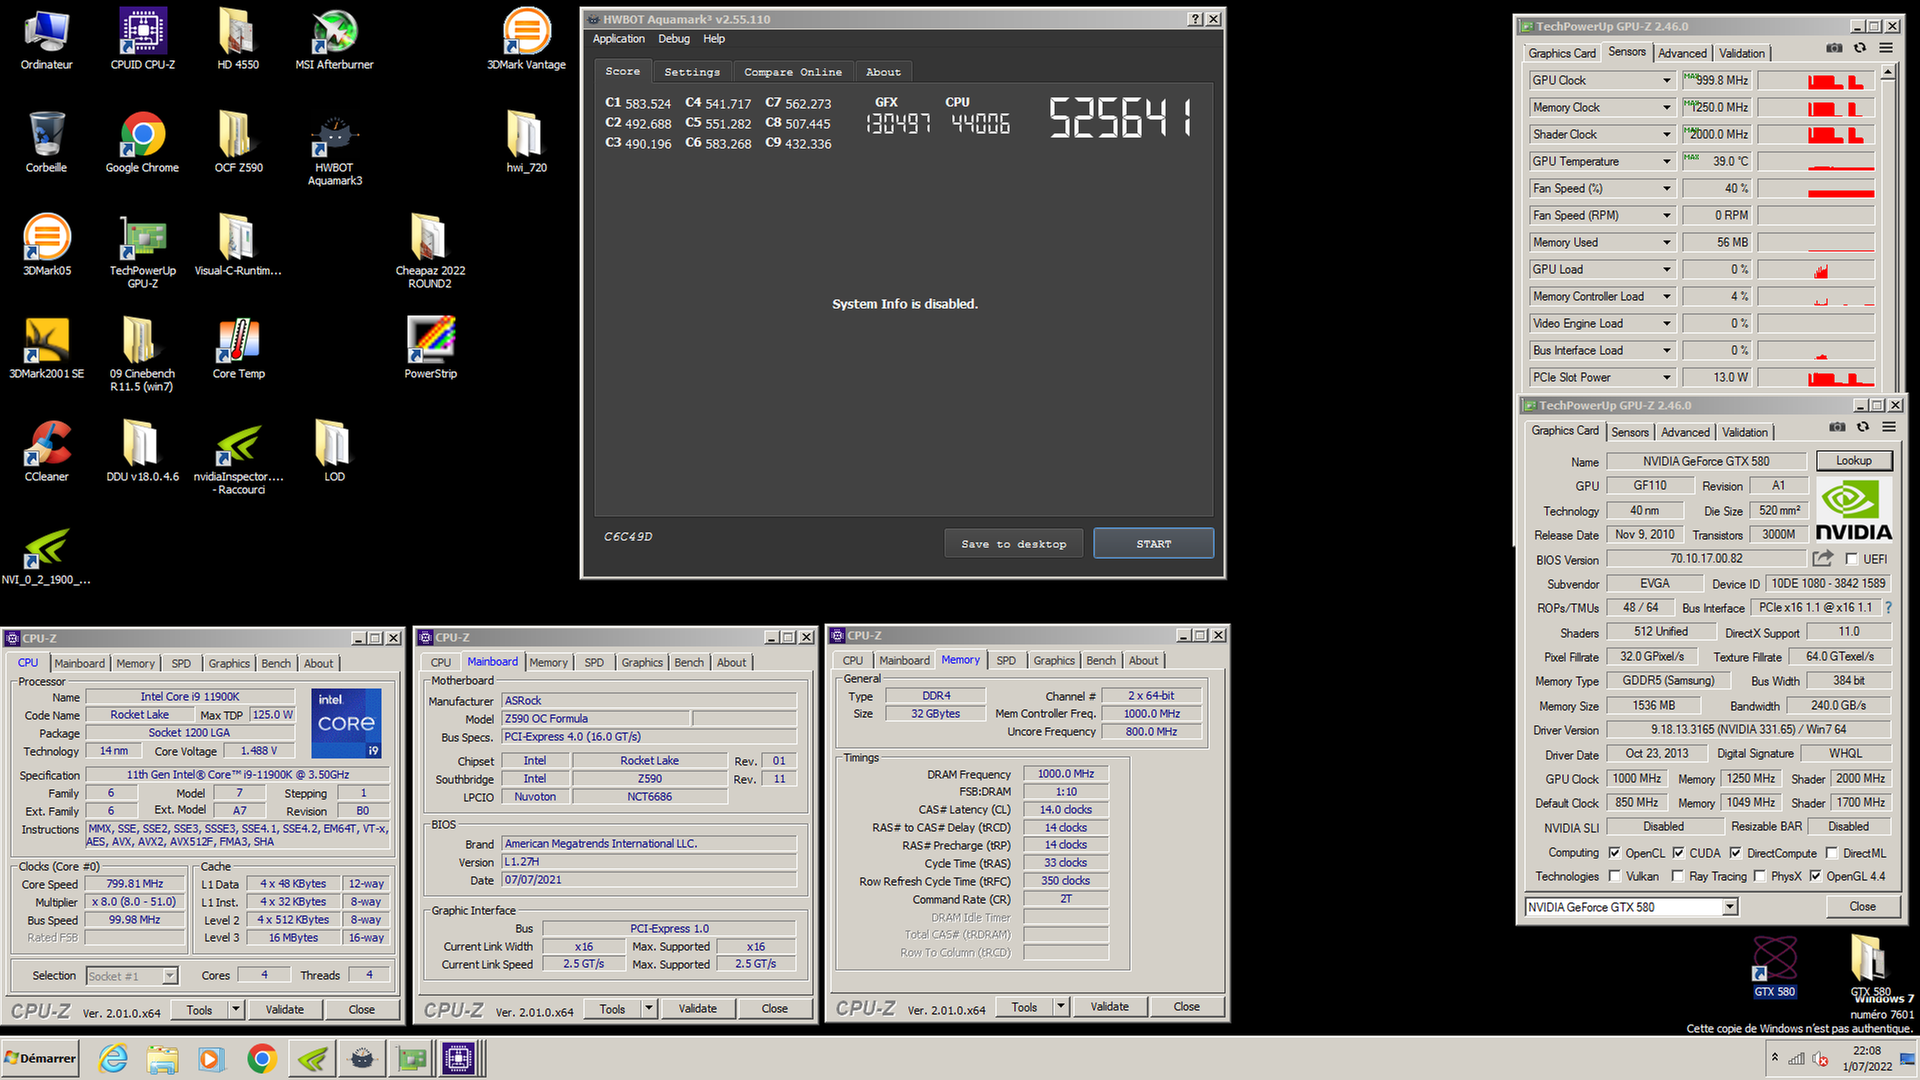Open the GTX 580 desktop shortcut
Viewport: 1920px width, 1080px height.
coord(1775,967)
